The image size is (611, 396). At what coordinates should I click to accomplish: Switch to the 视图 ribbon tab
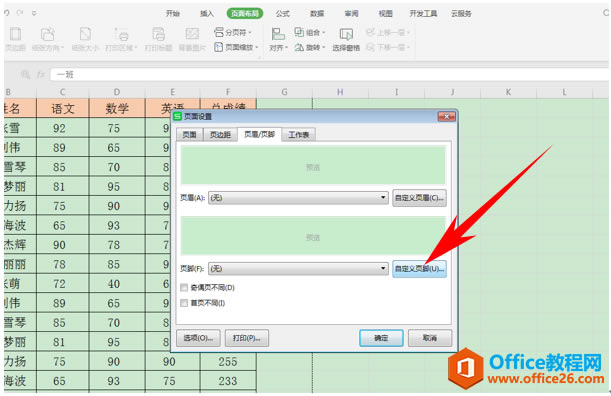coord(385,14)
